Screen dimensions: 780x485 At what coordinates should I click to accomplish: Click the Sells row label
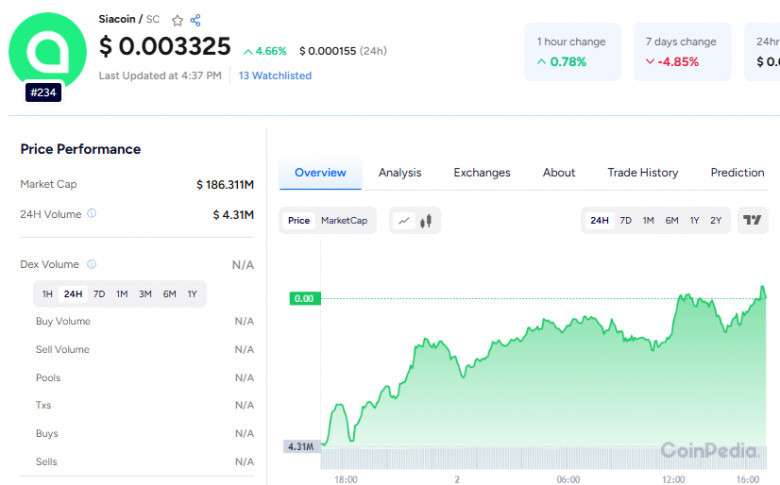click(46, 462)
